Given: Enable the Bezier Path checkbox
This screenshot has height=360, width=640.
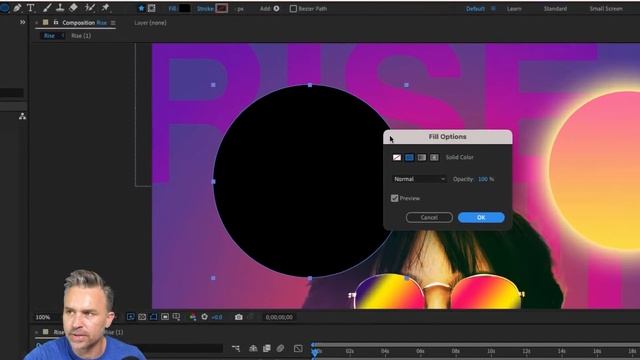Looking at the screenshot, I should 293,9.
